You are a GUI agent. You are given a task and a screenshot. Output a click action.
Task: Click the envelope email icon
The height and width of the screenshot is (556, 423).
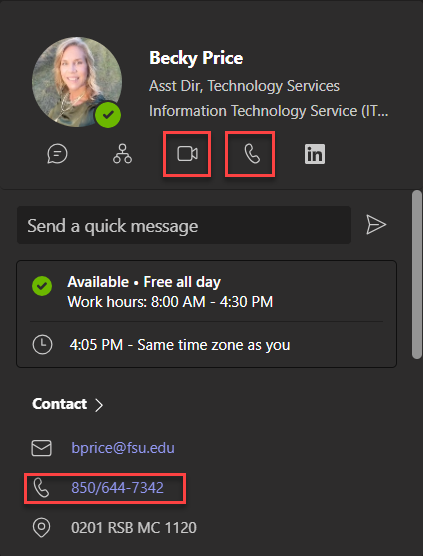tap(41, 448)
